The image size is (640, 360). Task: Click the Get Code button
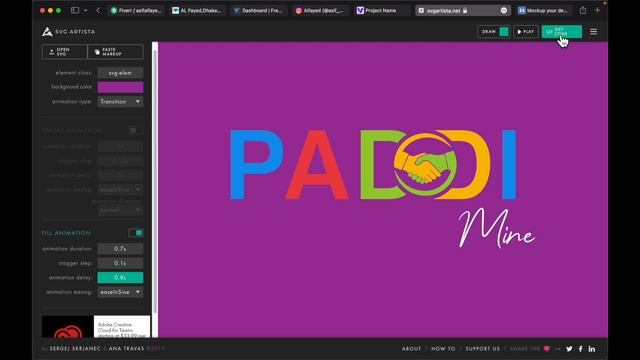tap(562, 31)
